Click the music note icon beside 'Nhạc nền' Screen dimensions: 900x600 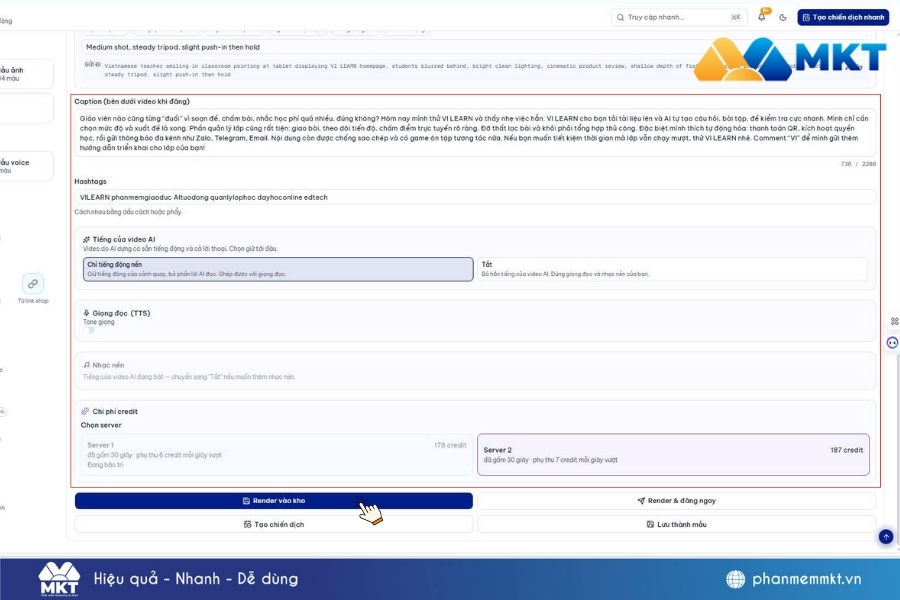click(86, 365)
